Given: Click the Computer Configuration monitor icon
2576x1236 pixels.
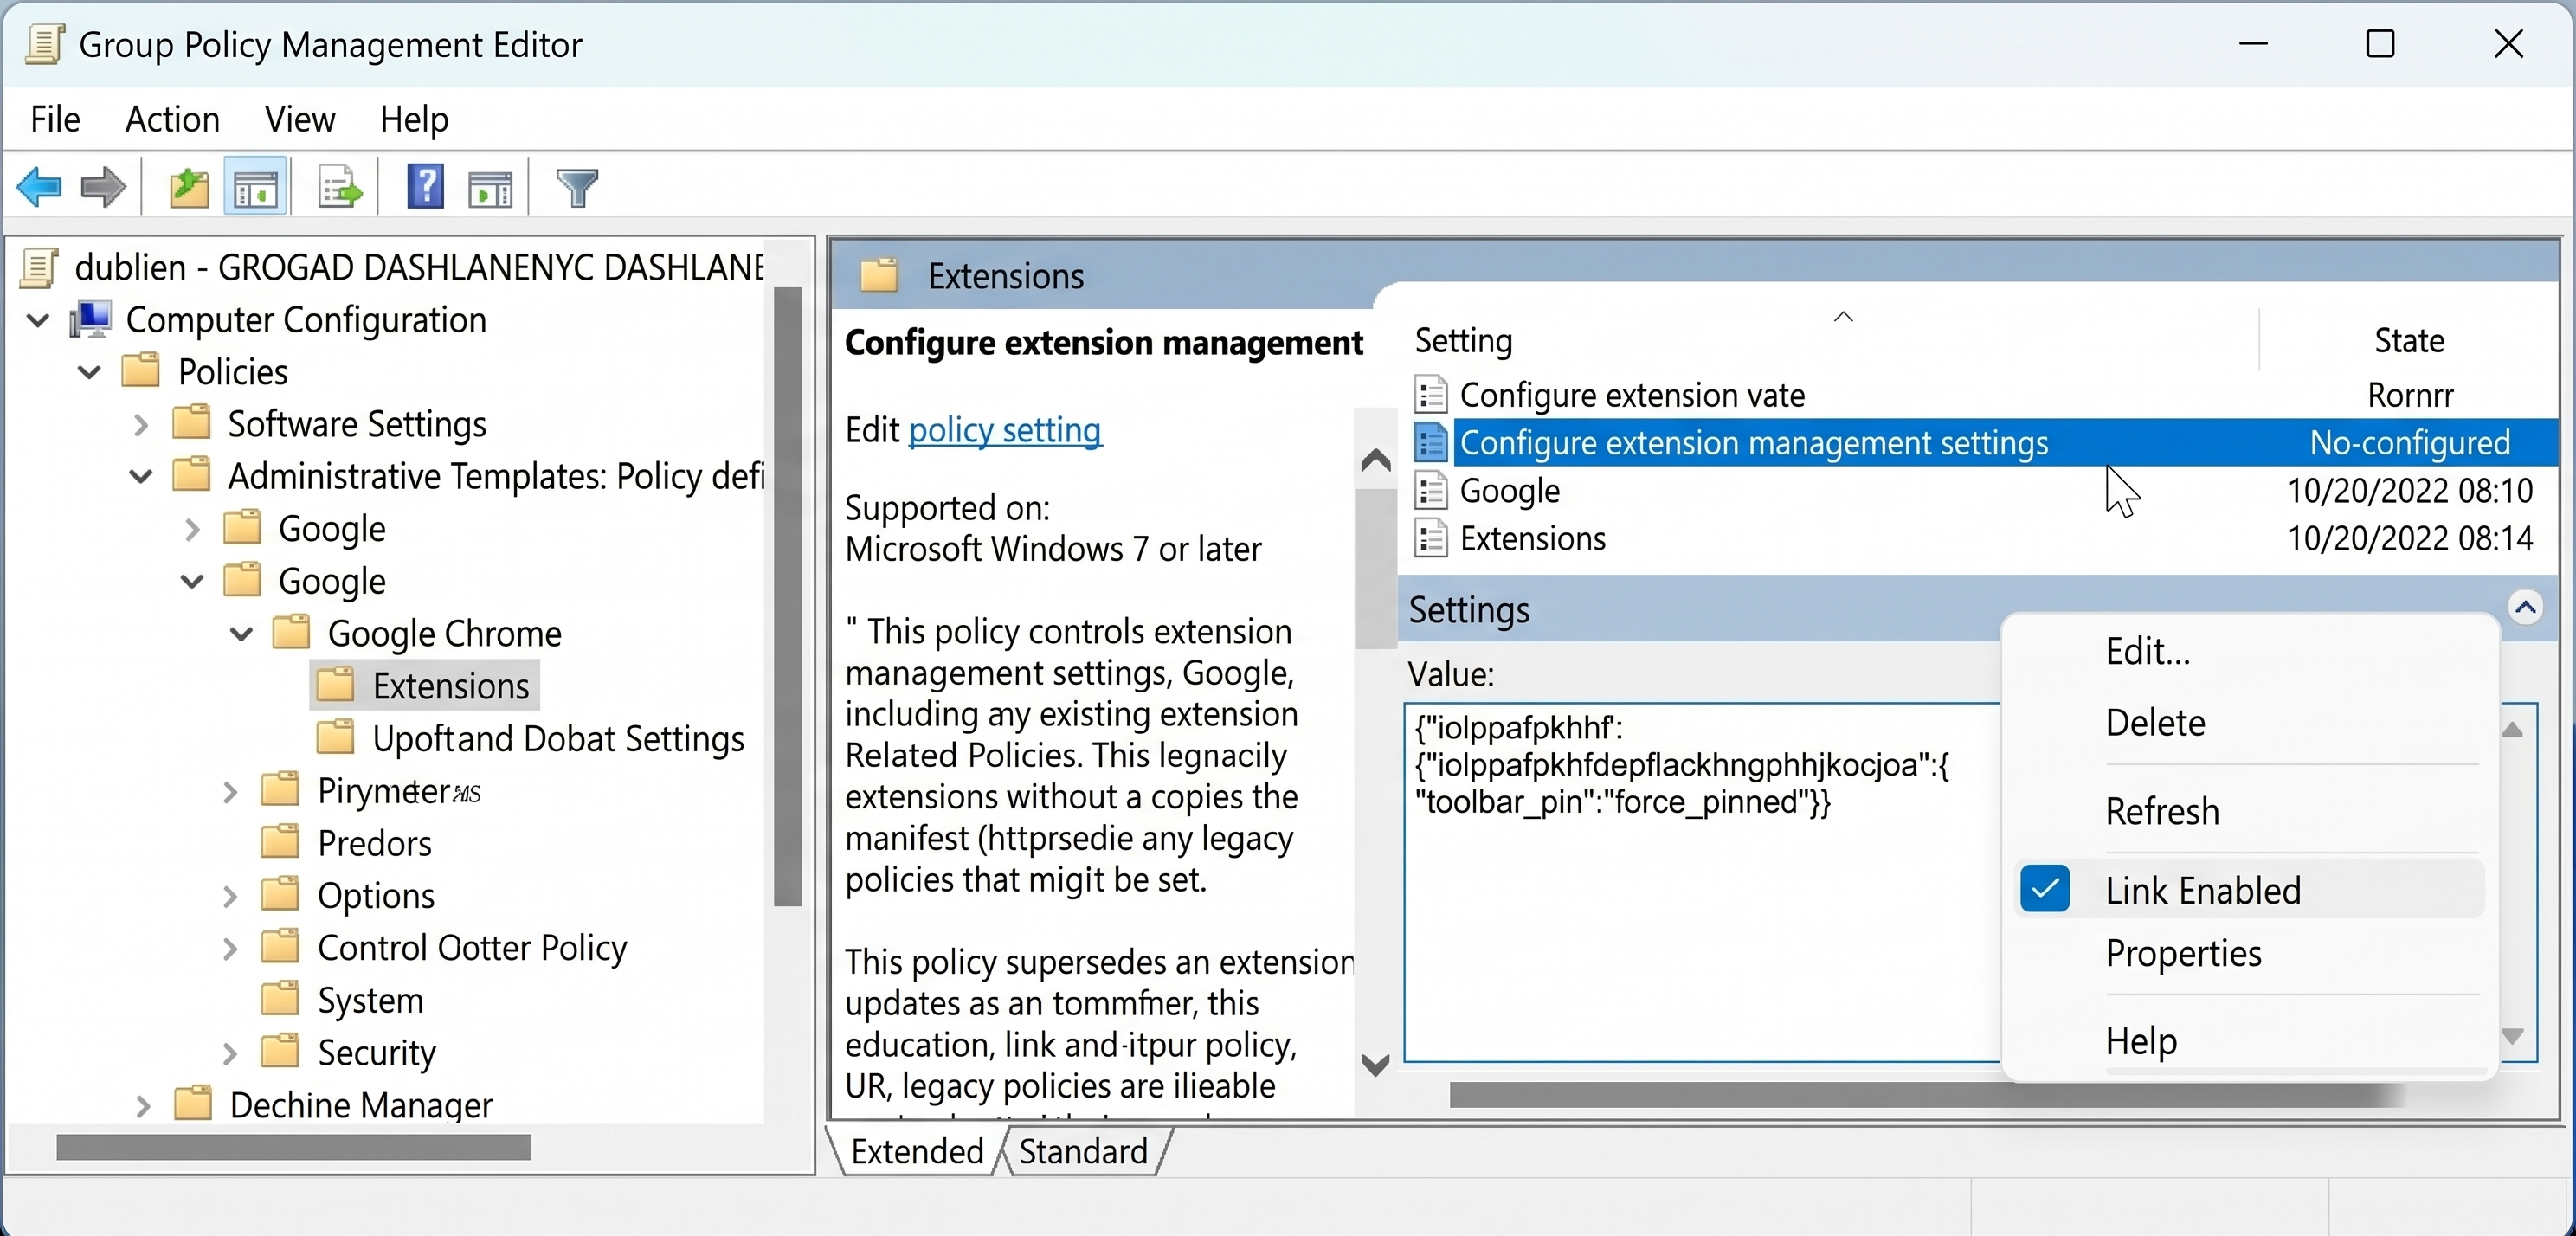Looking at the screenshot, I should [91, 320].
